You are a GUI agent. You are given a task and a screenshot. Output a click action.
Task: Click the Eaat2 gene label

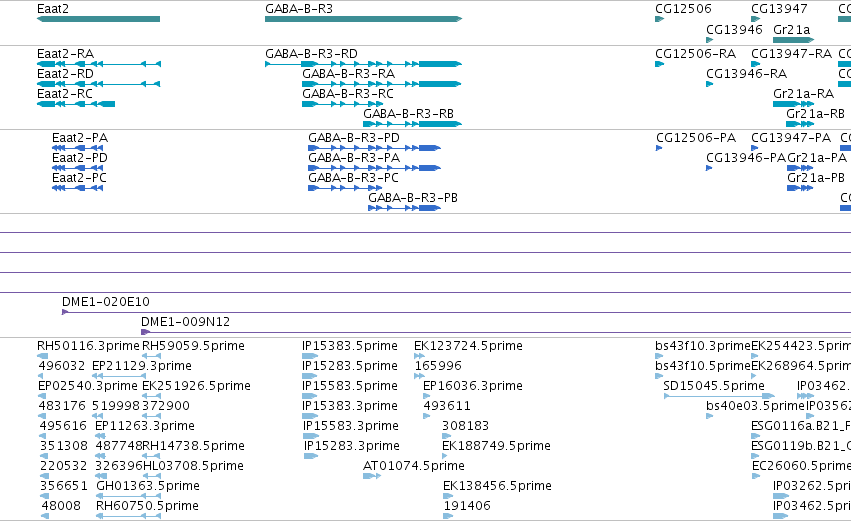(53, 9)
